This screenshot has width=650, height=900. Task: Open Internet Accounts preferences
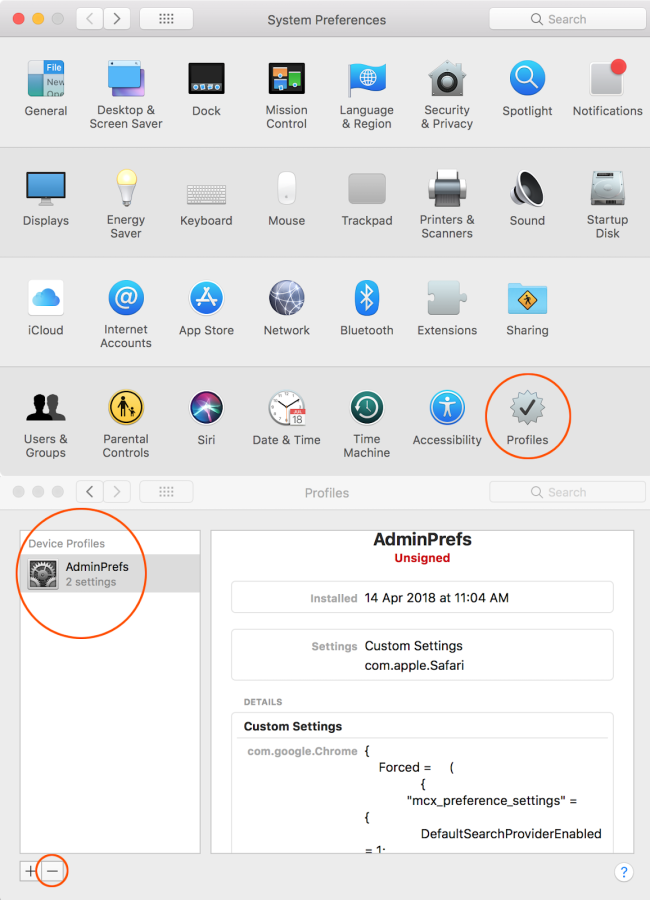click(x=126, y=314)
